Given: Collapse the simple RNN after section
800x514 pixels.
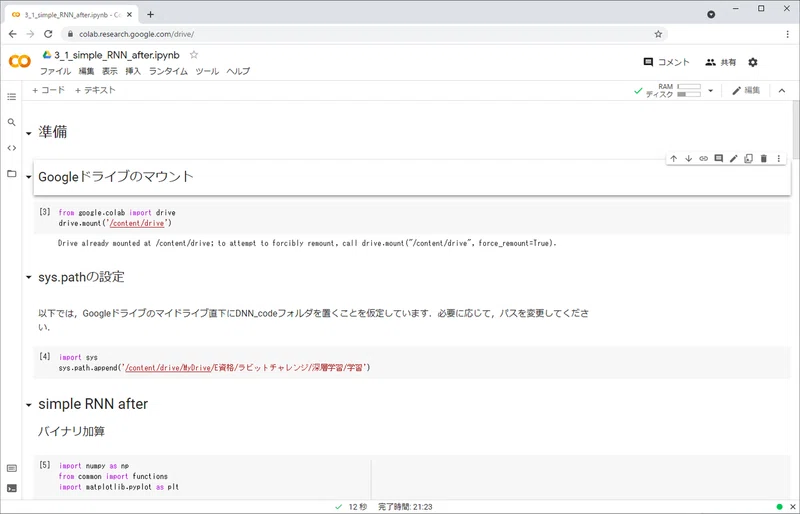Looking at the screenshot, I should pos(29,405).
